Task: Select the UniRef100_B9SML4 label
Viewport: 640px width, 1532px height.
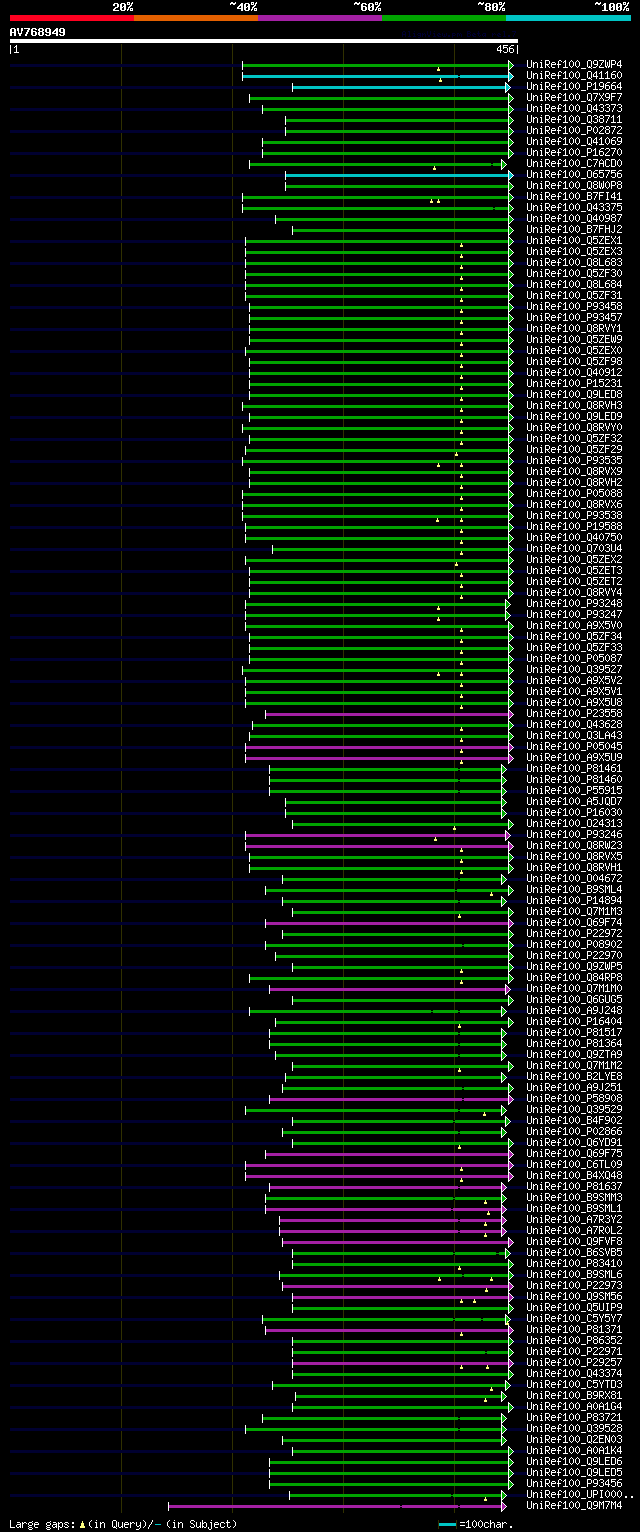Action: coord(573,889)
